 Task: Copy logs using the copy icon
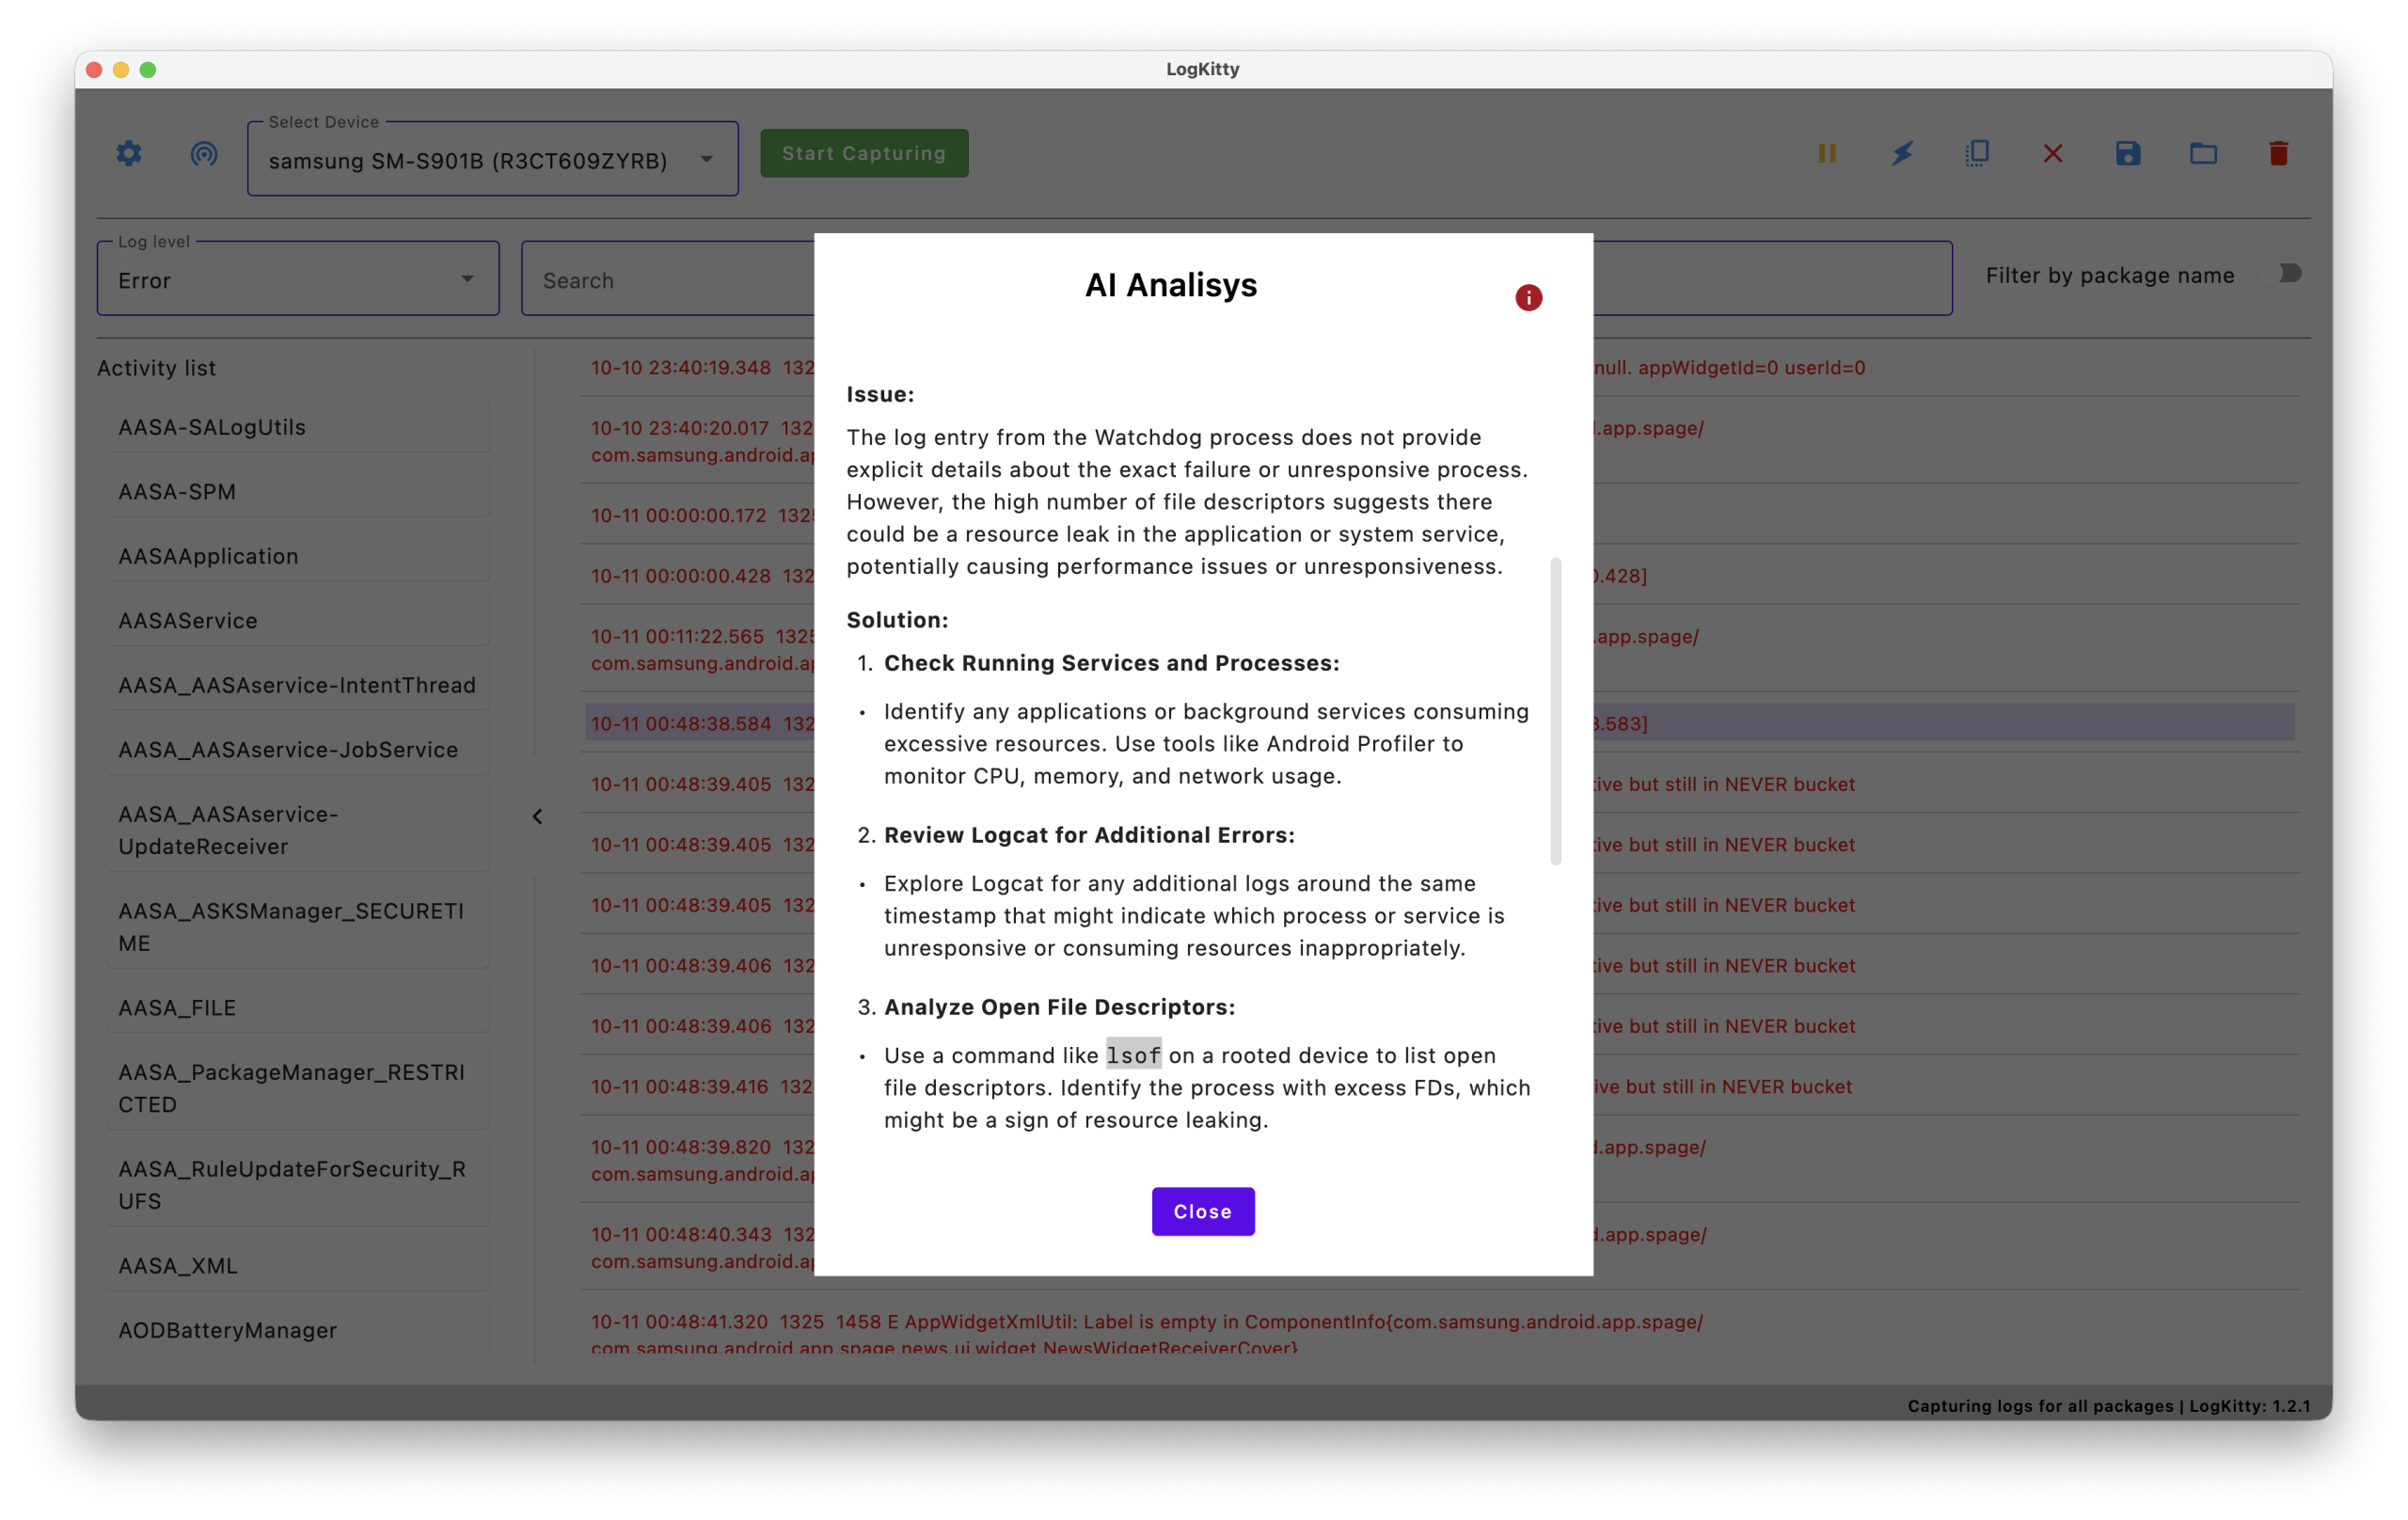coord(1977,153)
